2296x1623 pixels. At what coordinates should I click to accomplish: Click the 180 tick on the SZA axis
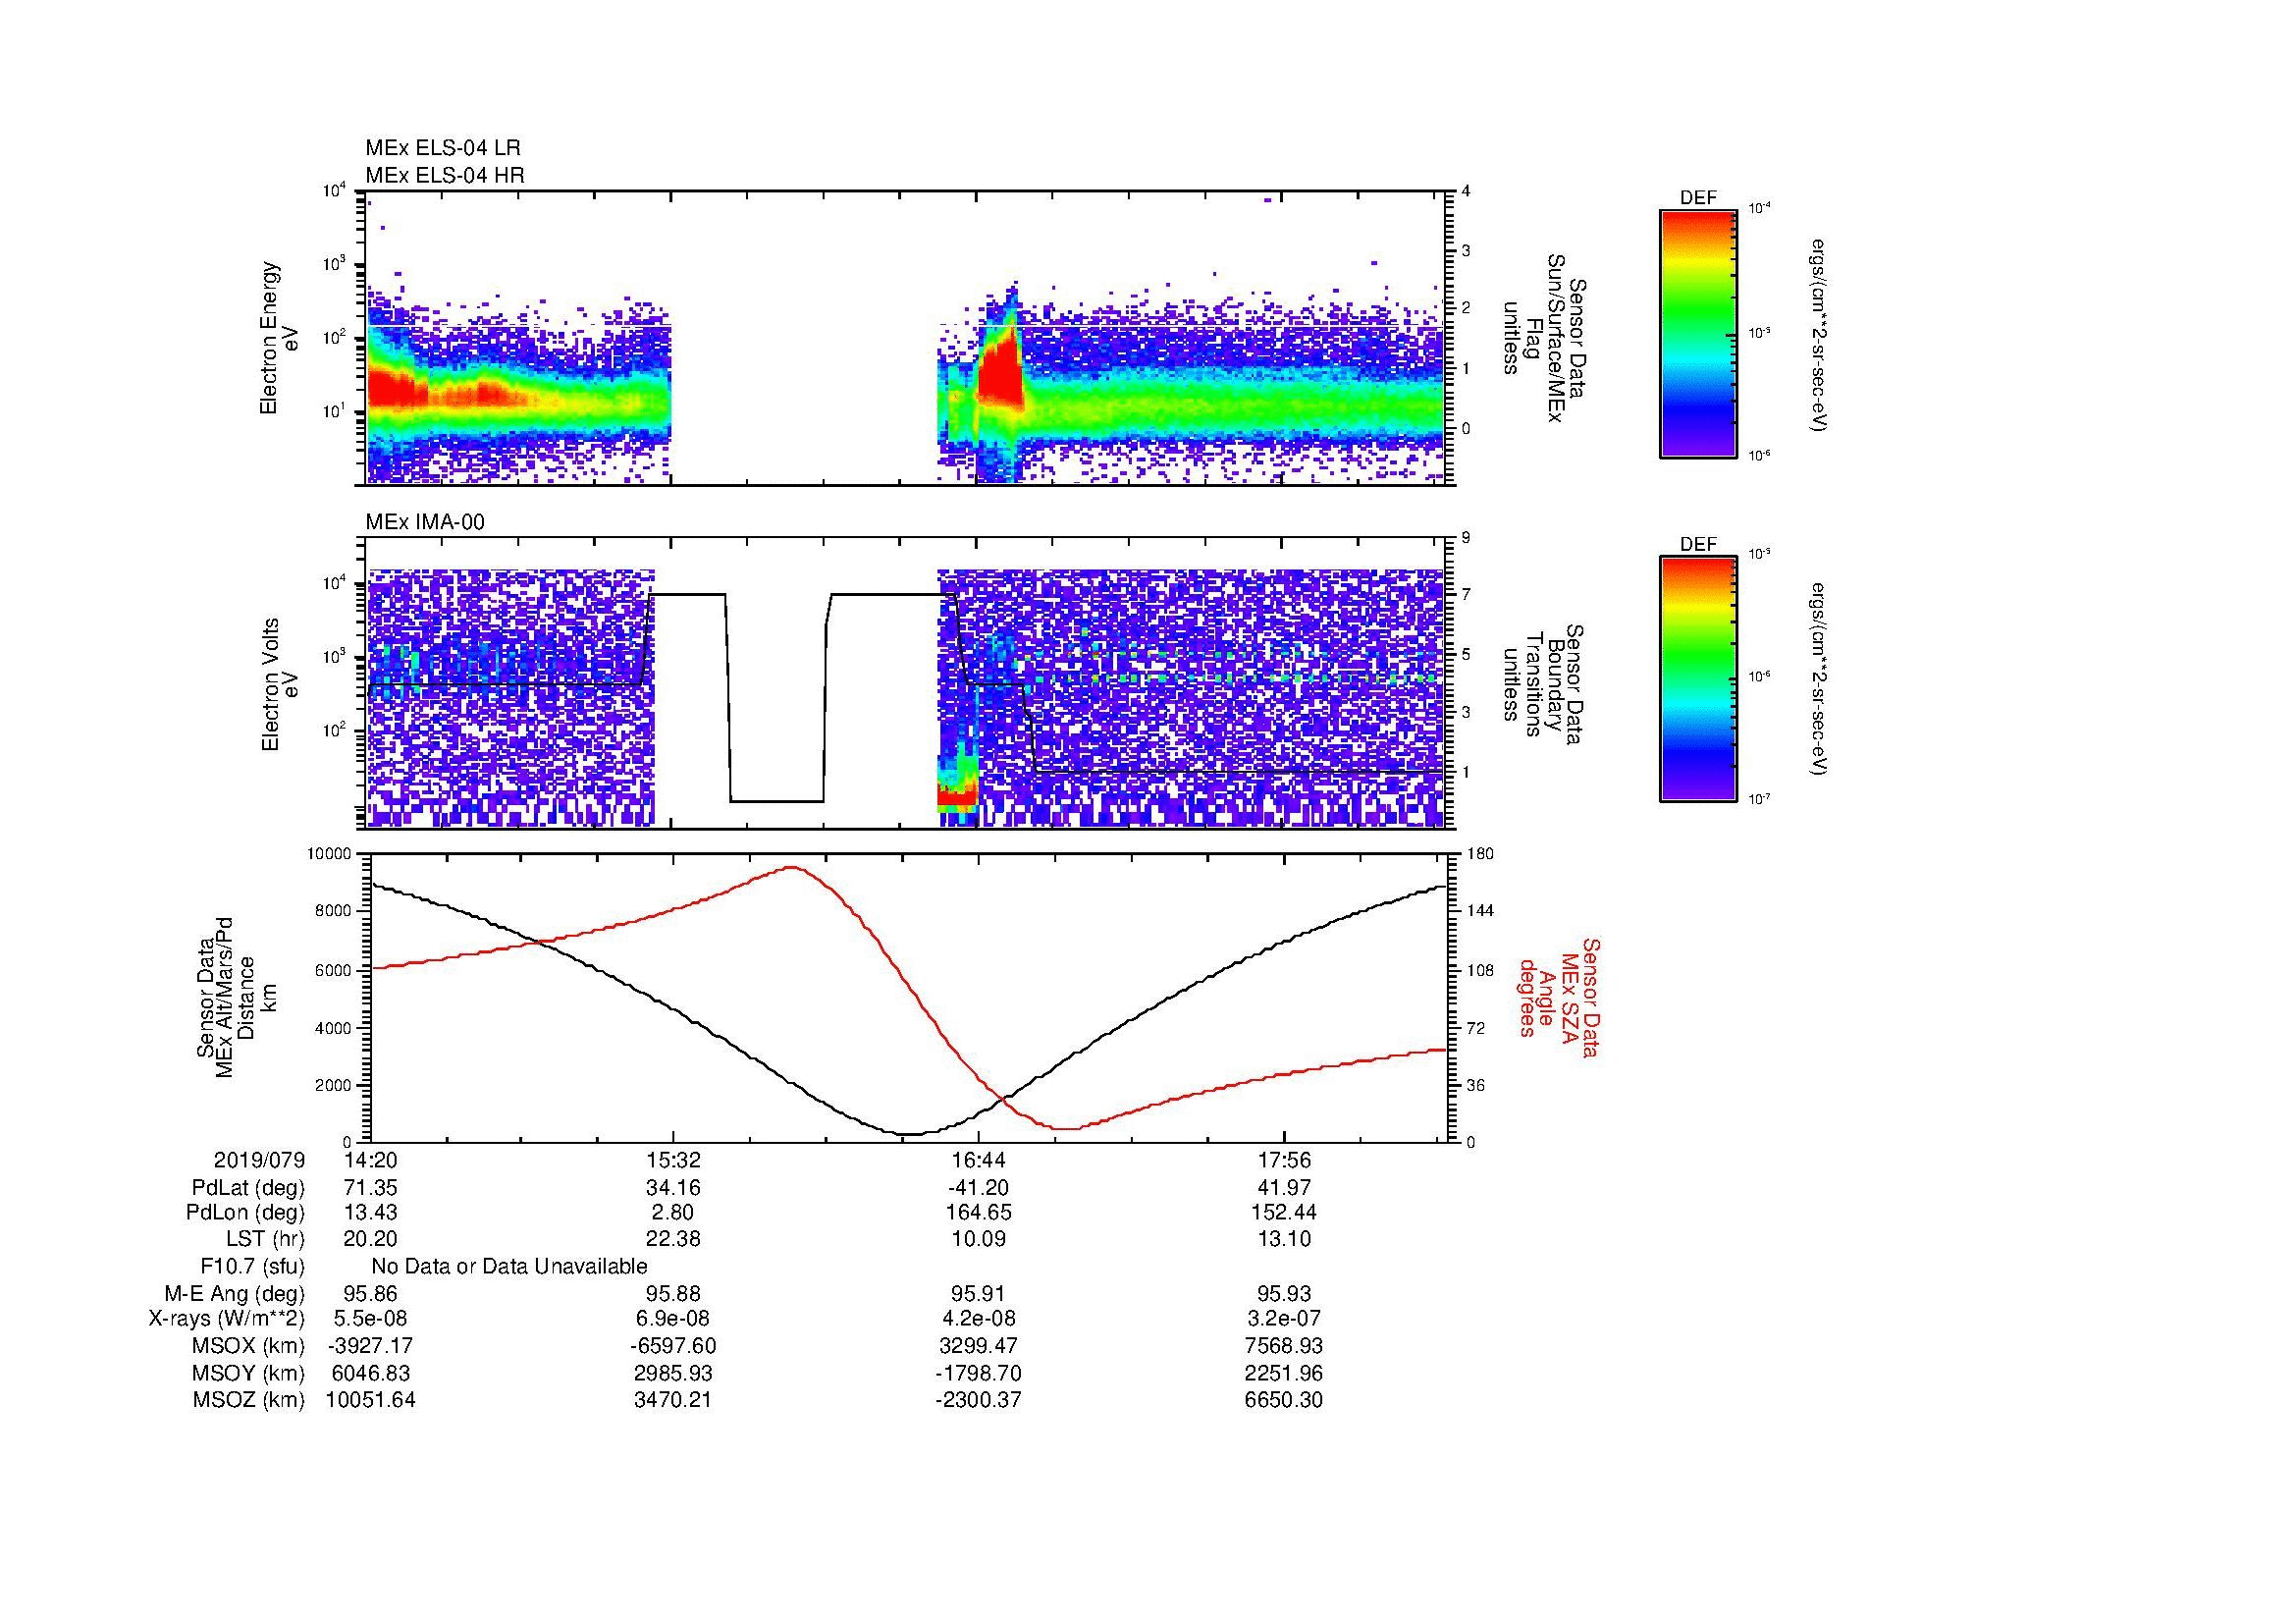pyautogui.click(x=1482, y=854)
